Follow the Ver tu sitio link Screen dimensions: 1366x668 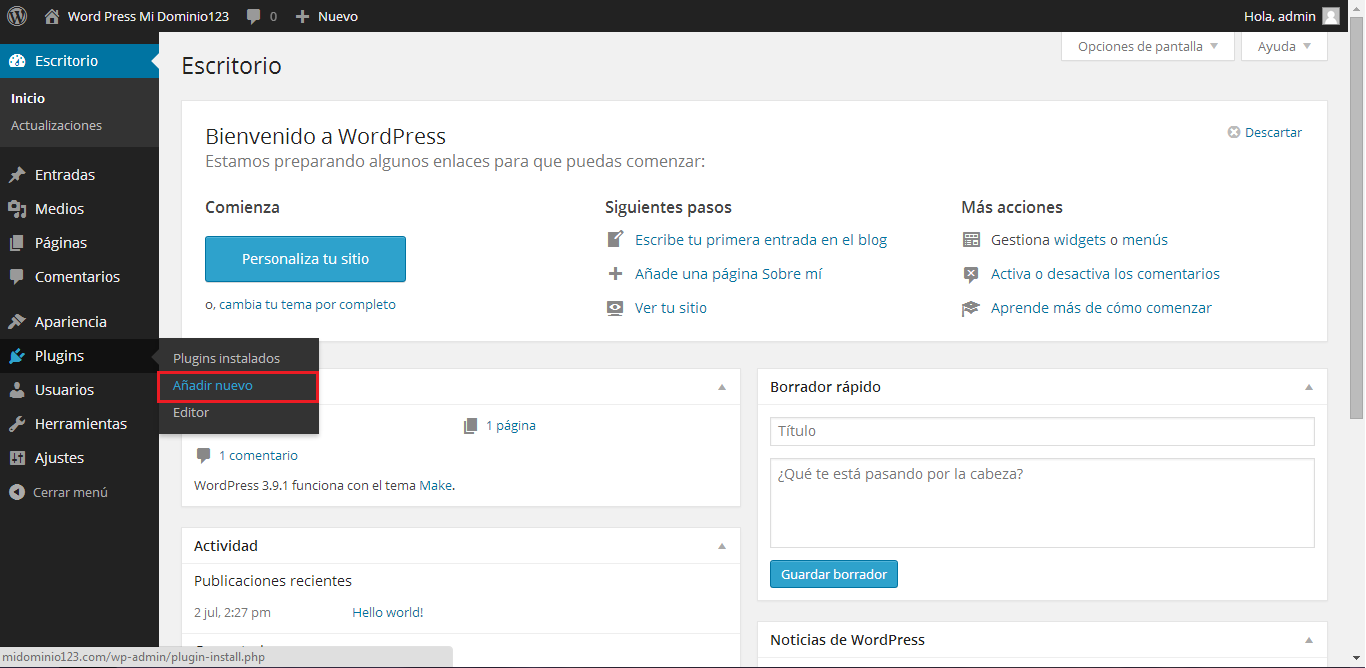pos(671,308)
